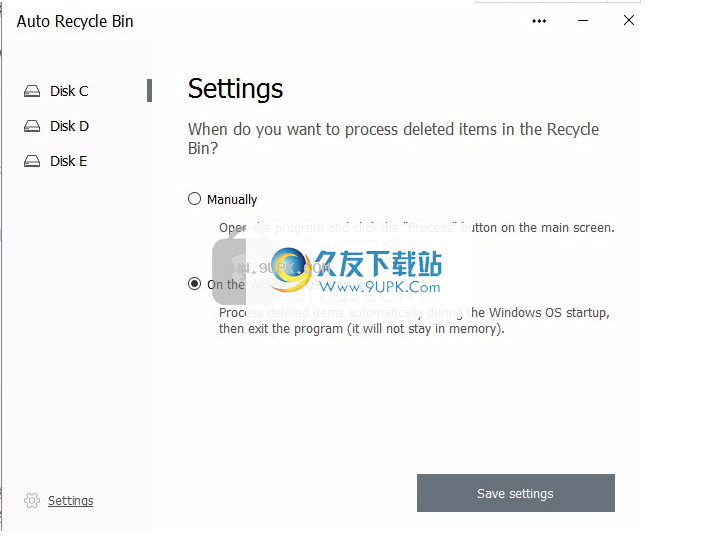Click the Manually option label
The width and height of the screenshot is (718, 541).
(232, 200)
